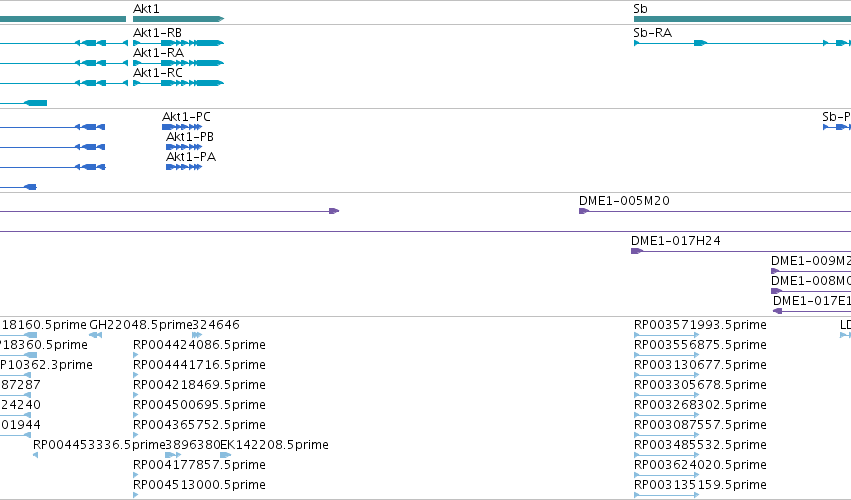Viewport: 851px width, 500px height.
Task: Select the DME1-017E1 BAC clone label
Action: [x=812, y=301]
